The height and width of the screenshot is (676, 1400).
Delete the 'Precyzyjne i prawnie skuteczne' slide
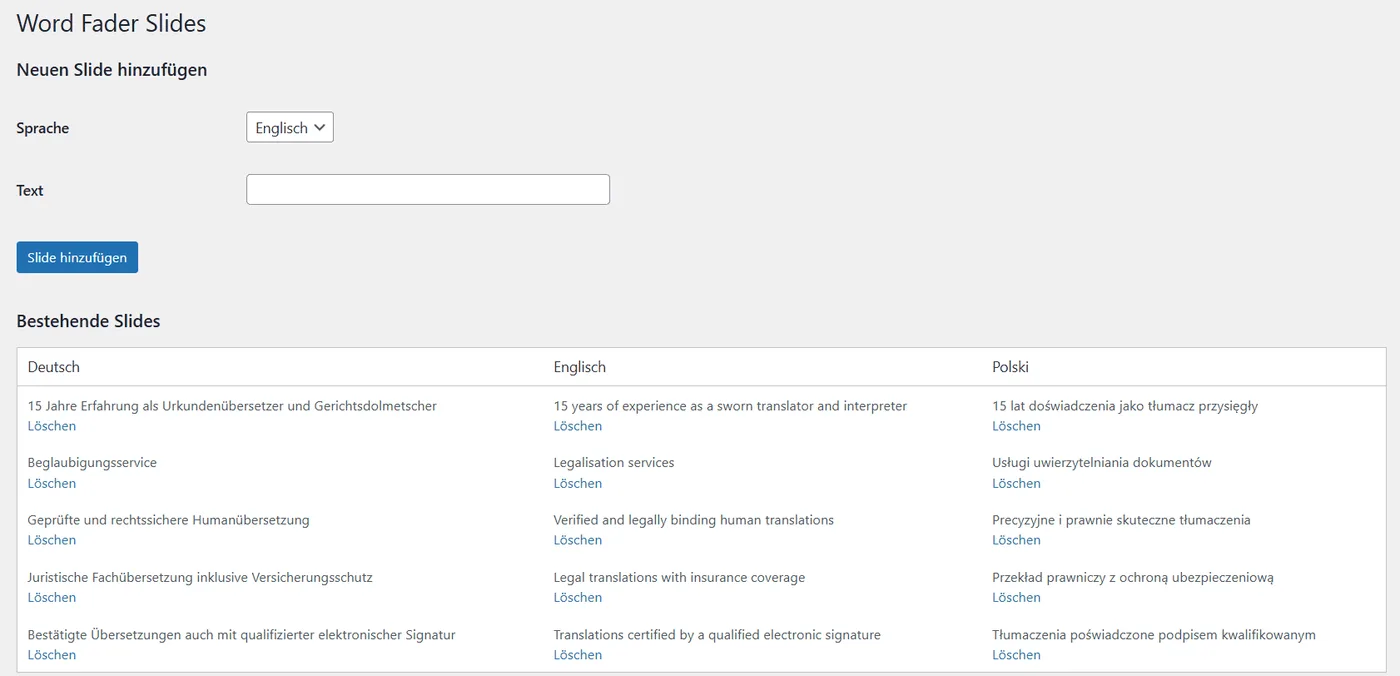(x=1016, y=540)
